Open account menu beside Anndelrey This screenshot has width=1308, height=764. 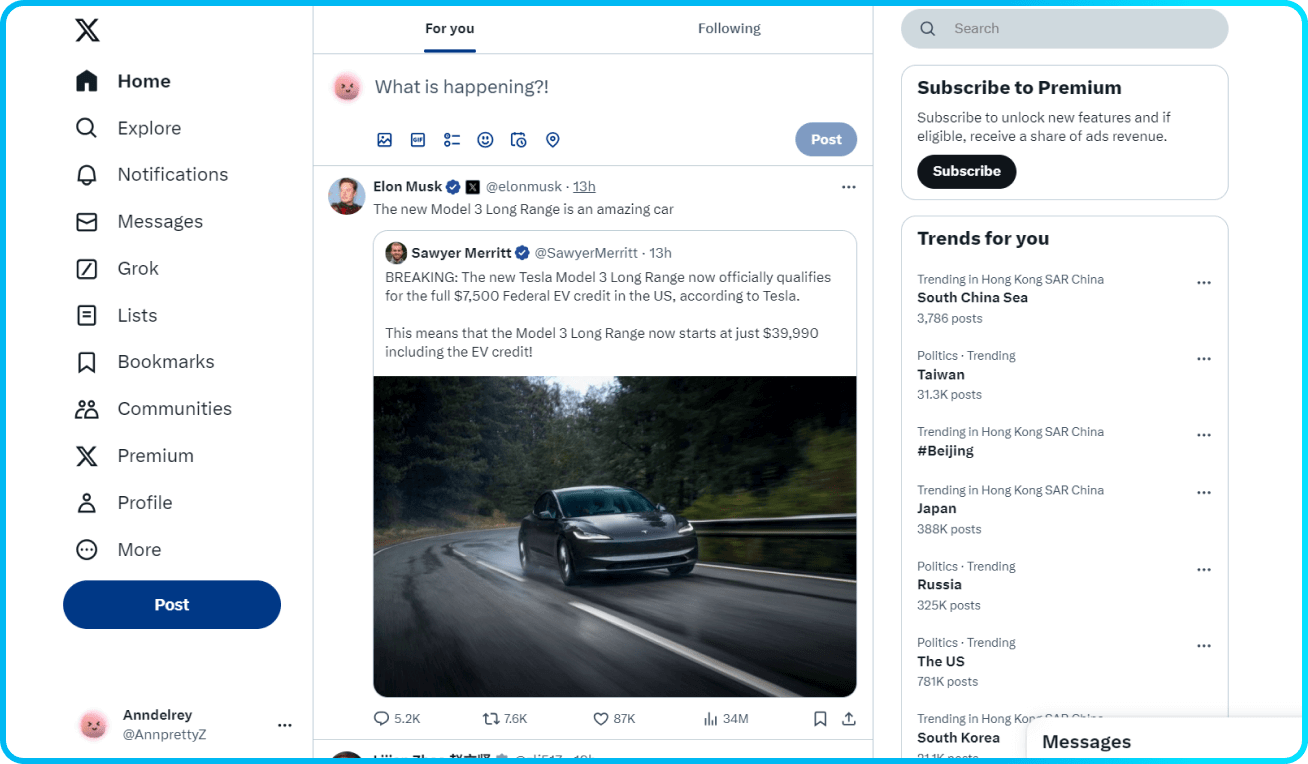[x=285, y=726]
